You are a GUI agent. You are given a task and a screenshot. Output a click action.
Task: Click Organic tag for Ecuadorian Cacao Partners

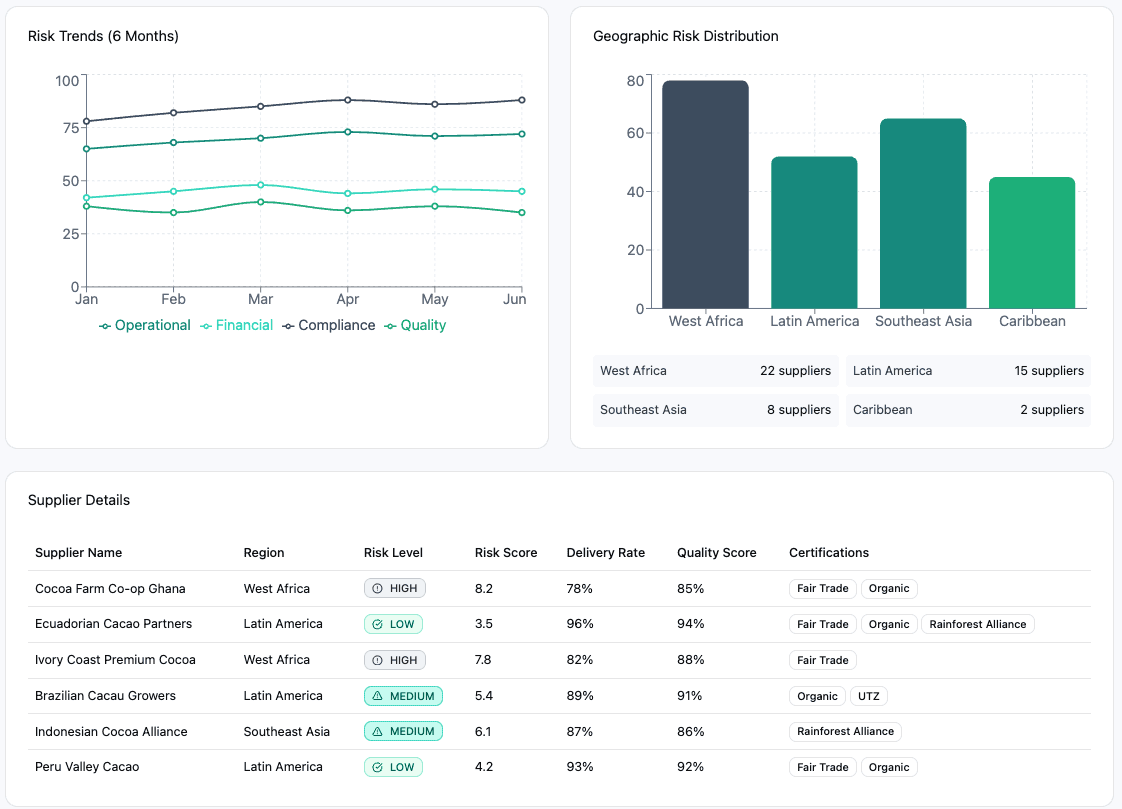pos(889,624)
